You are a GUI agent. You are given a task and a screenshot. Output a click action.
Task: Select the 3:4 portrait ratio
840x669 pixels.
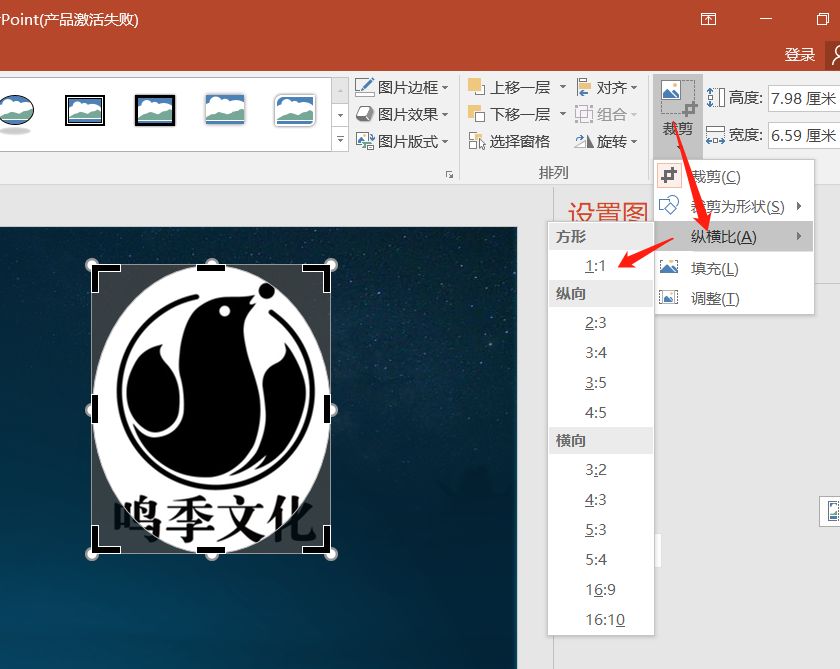point(601,352)
